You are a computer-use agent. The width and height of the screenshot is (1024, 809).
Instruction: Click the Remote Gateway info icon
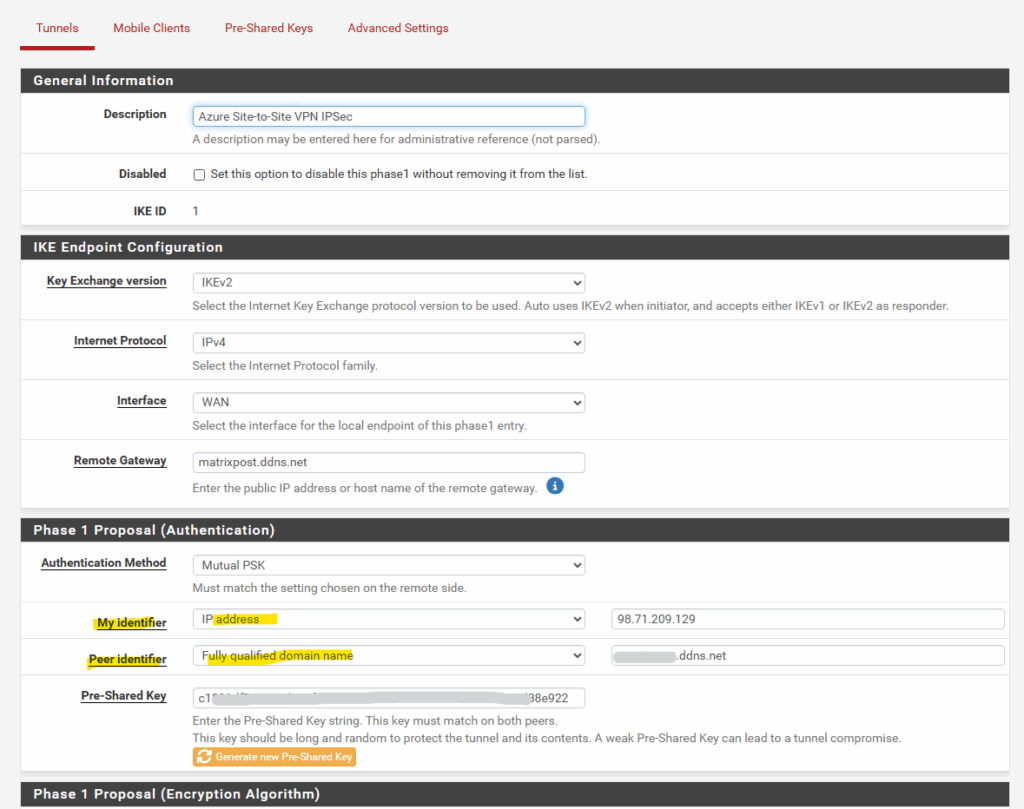[x=555, y=486]
